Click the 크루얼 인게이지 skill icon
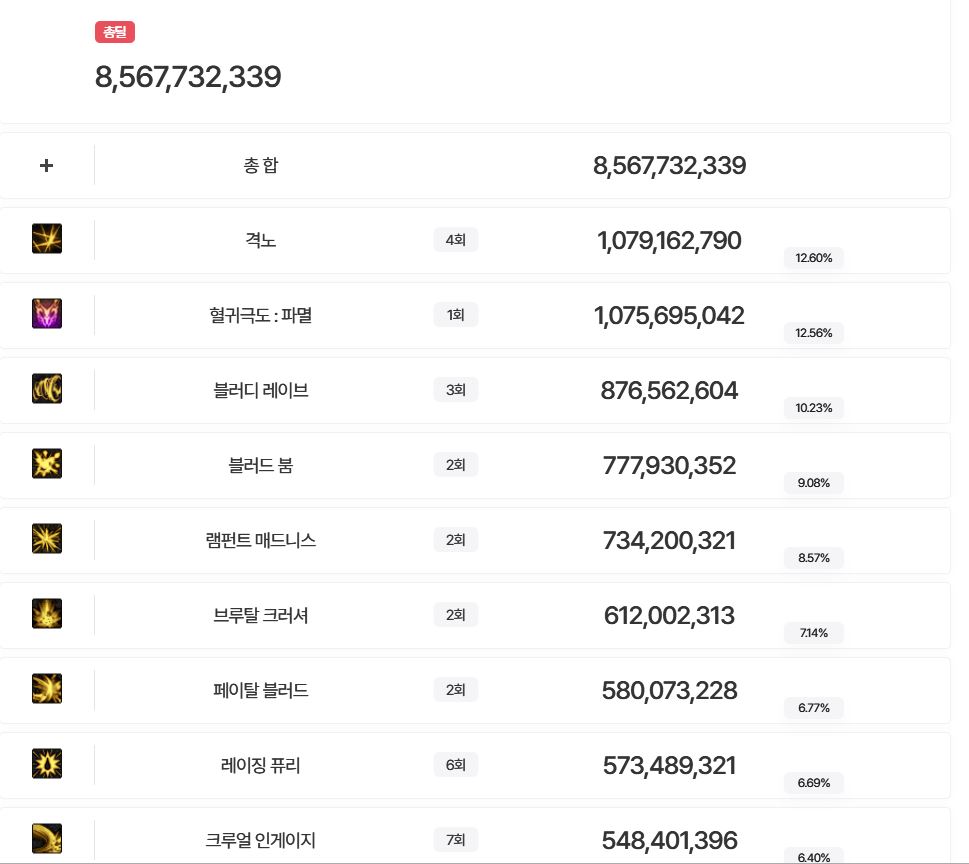 [47, 839]
